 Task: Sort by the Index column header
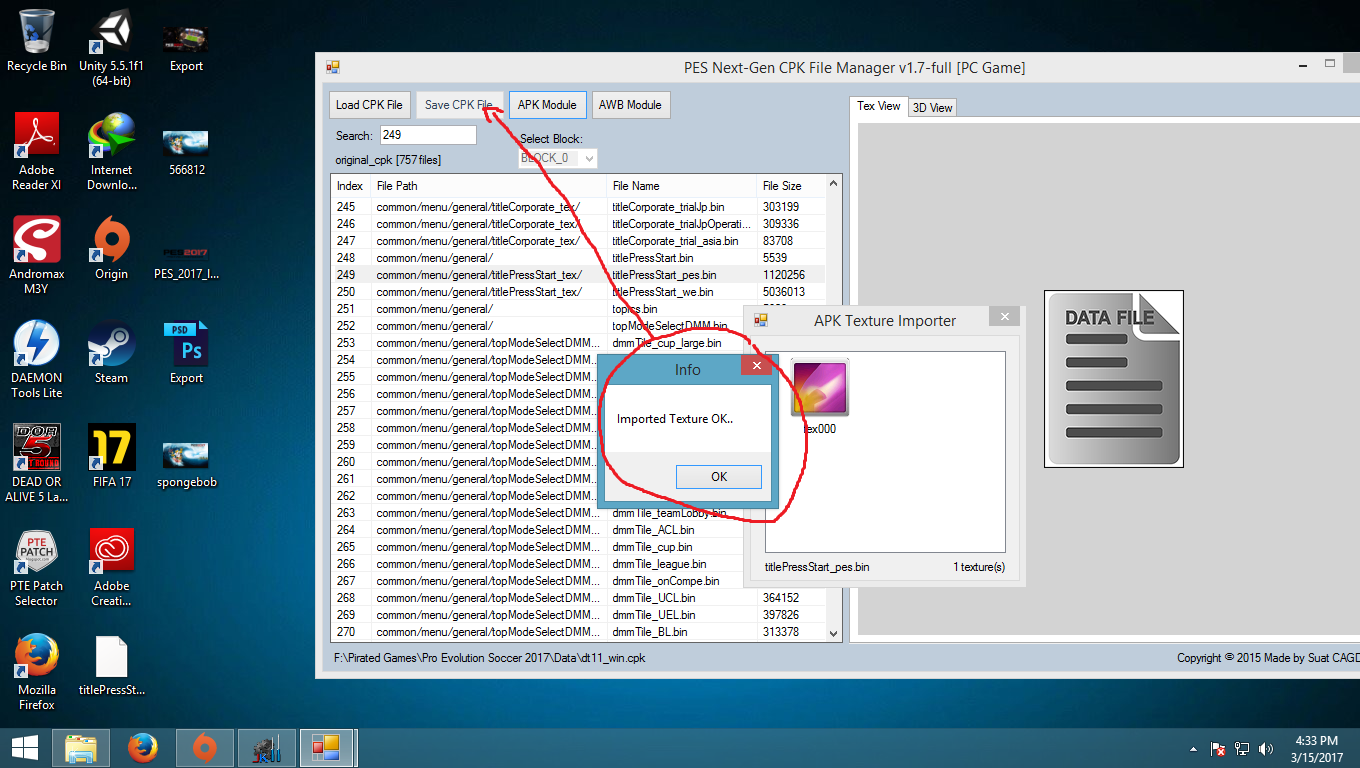coord(350,186)
